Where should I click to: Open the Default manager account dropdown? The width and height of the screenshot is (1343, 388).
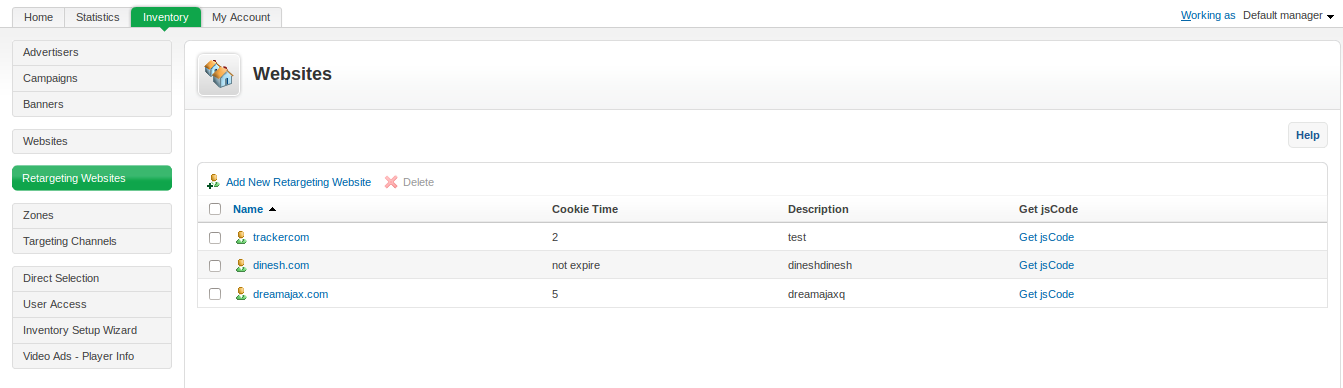point(1288,15)
